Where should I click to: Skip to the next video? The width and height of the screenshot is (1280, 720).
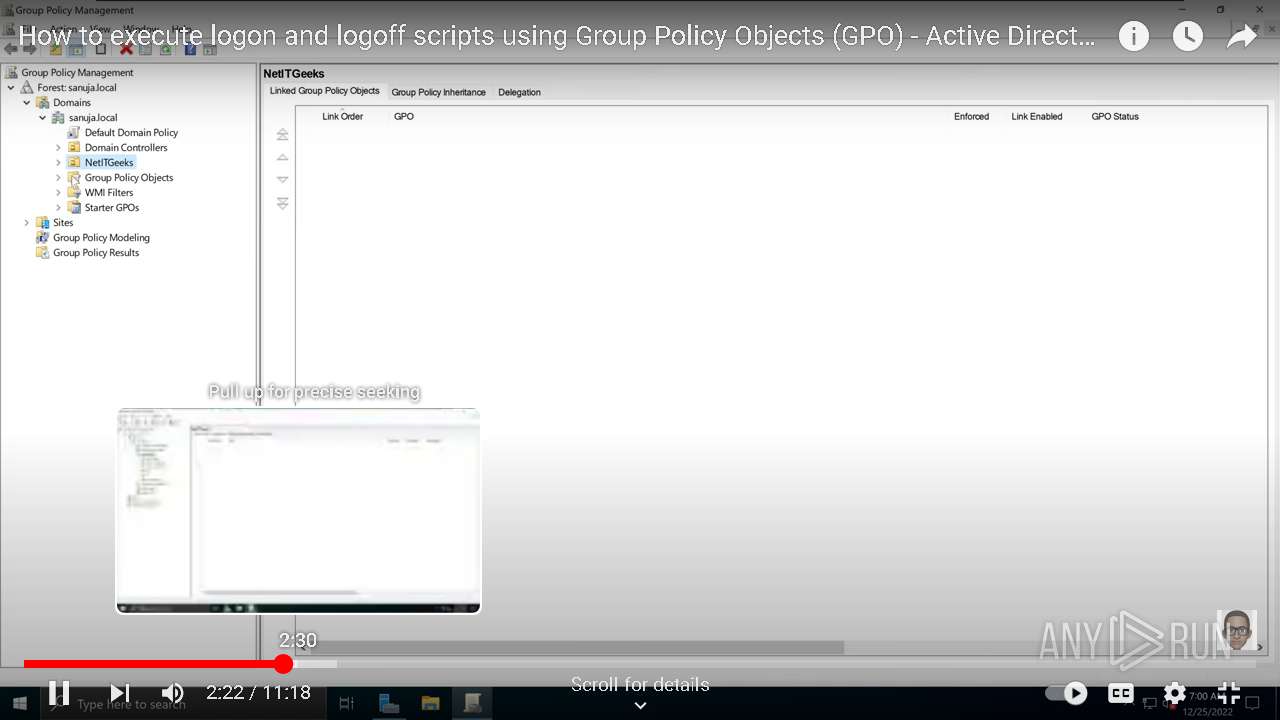[x=120, y=693]
